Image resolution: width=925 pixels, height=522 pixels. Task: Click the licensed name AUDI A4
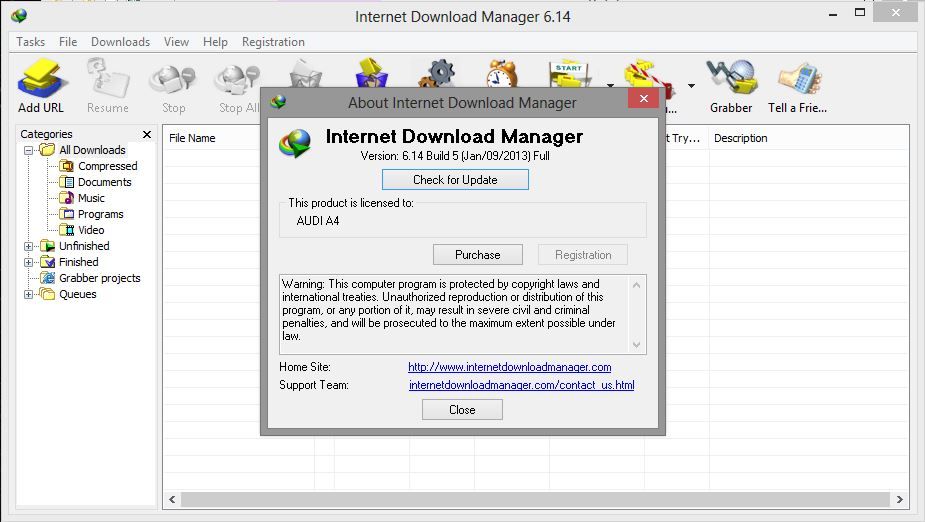318,221
